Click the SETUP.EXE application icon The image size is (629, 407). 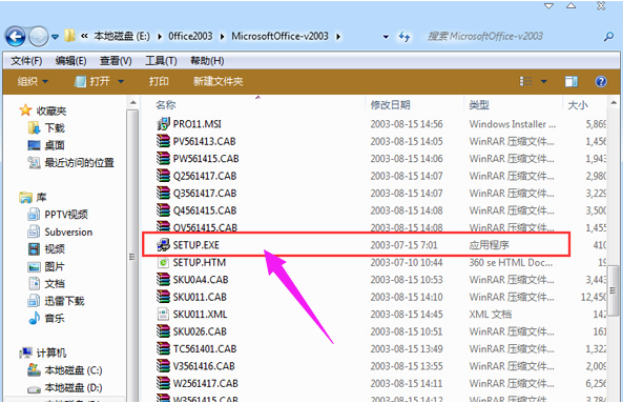[x=164, y=243]
